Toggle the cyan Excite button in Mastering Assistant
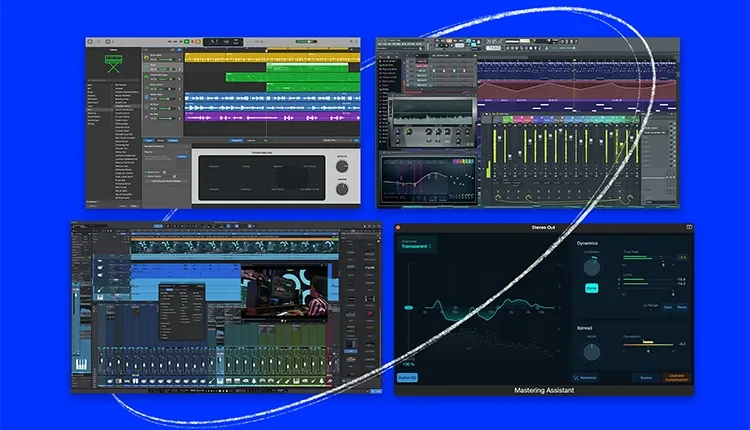The image size is (750, 430). pos(592,288)
